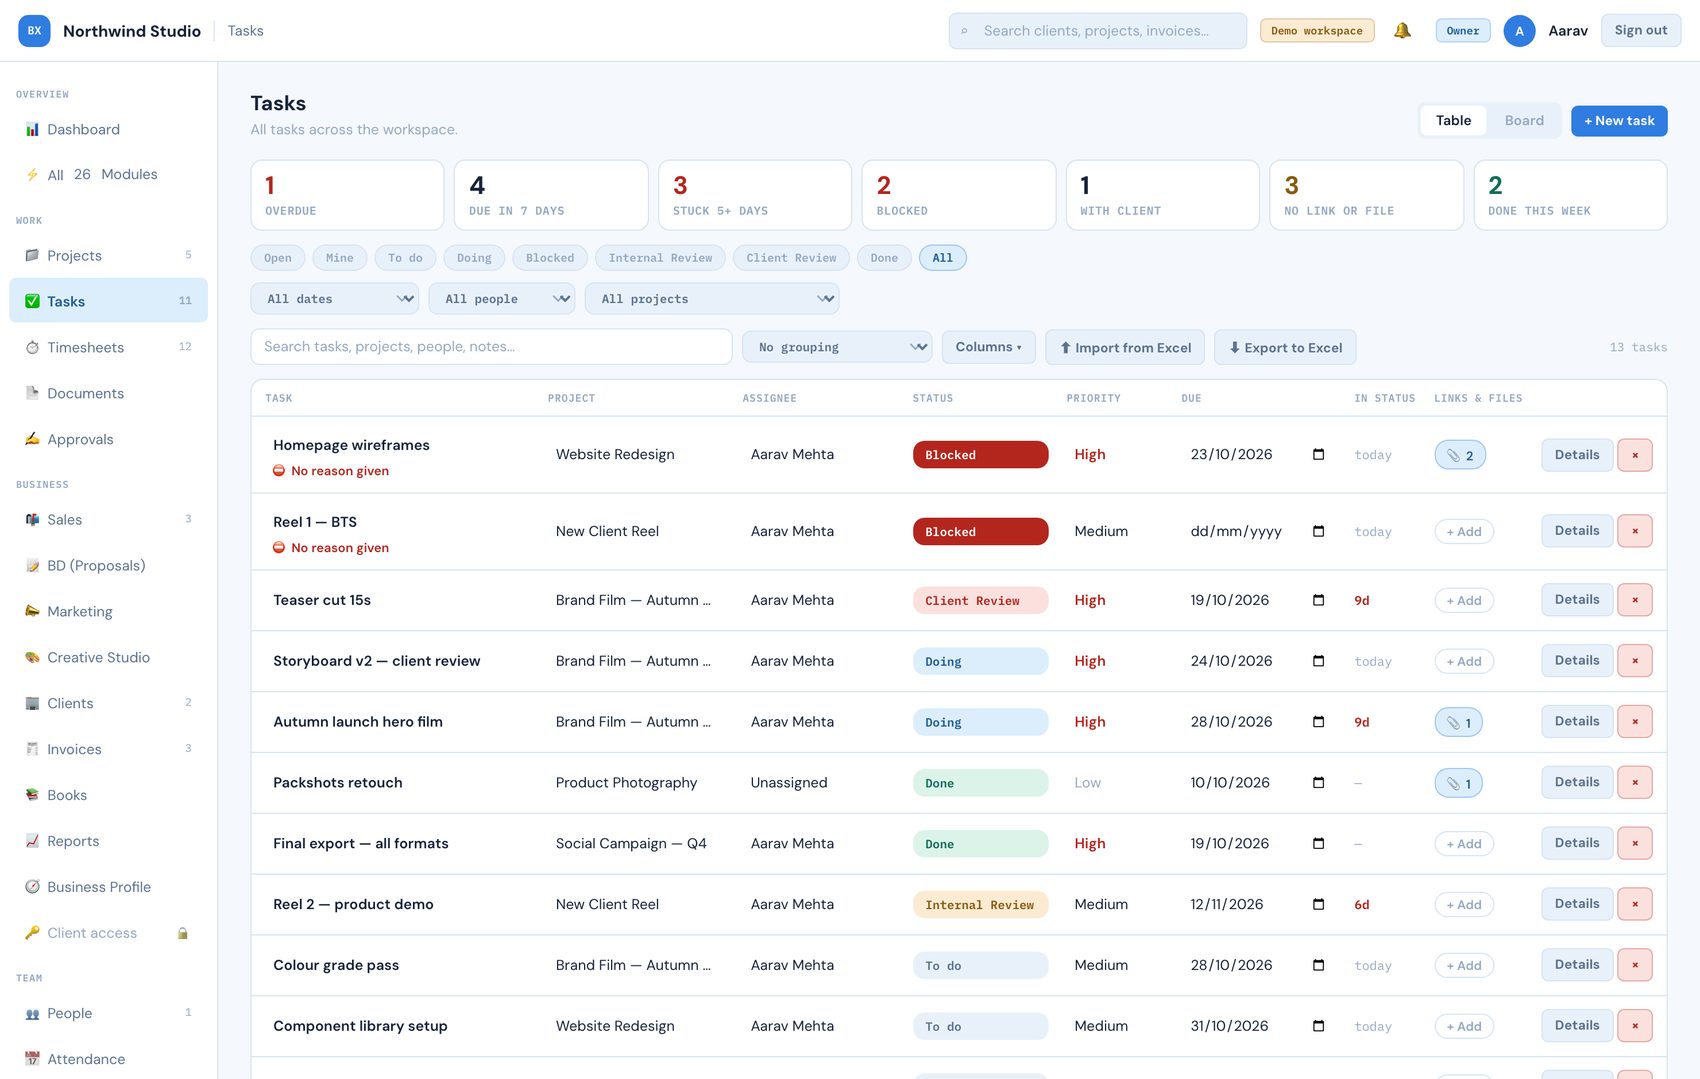Click Export to Excel
Screen dimensions: 1700x1079
(x=1285, y=347)
